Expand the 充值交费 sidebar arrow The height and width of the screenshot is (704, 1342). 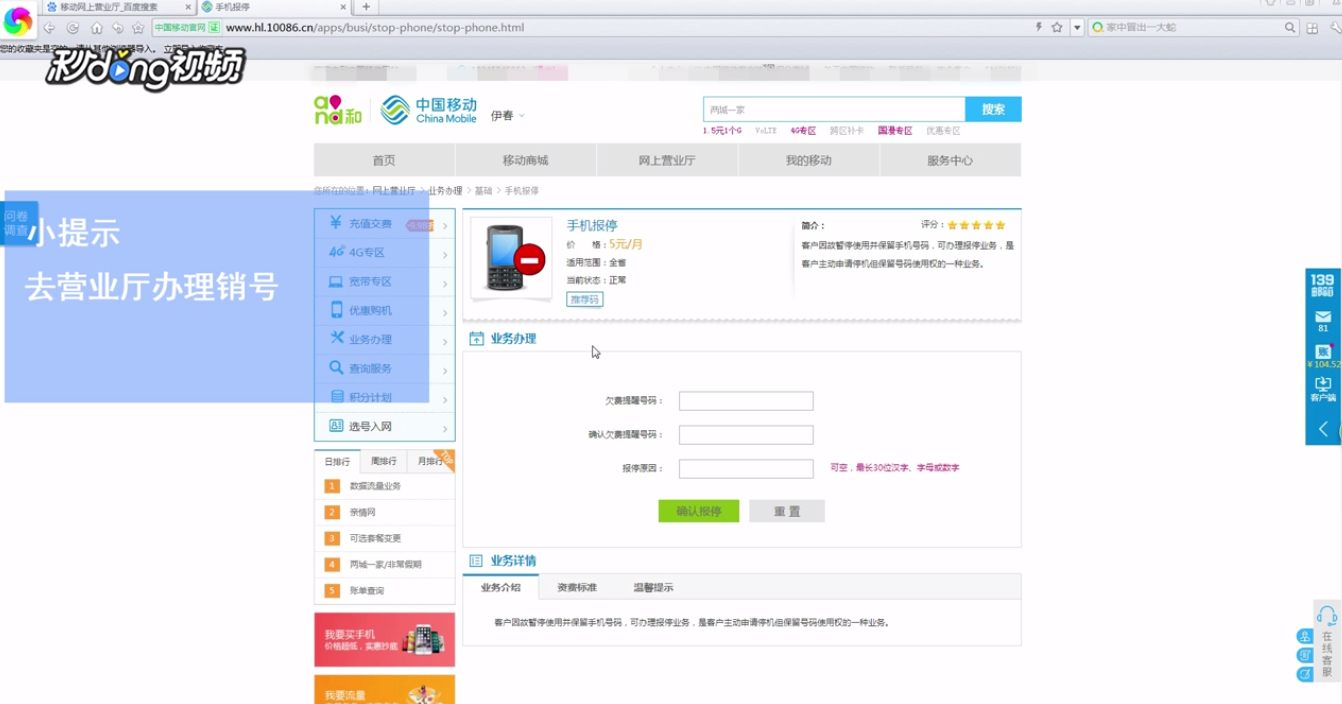[x=445, y=226]
